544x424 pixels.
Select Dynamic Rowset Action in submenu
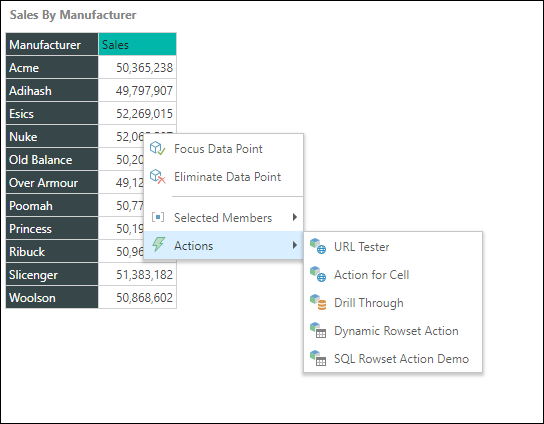point(393,331)
